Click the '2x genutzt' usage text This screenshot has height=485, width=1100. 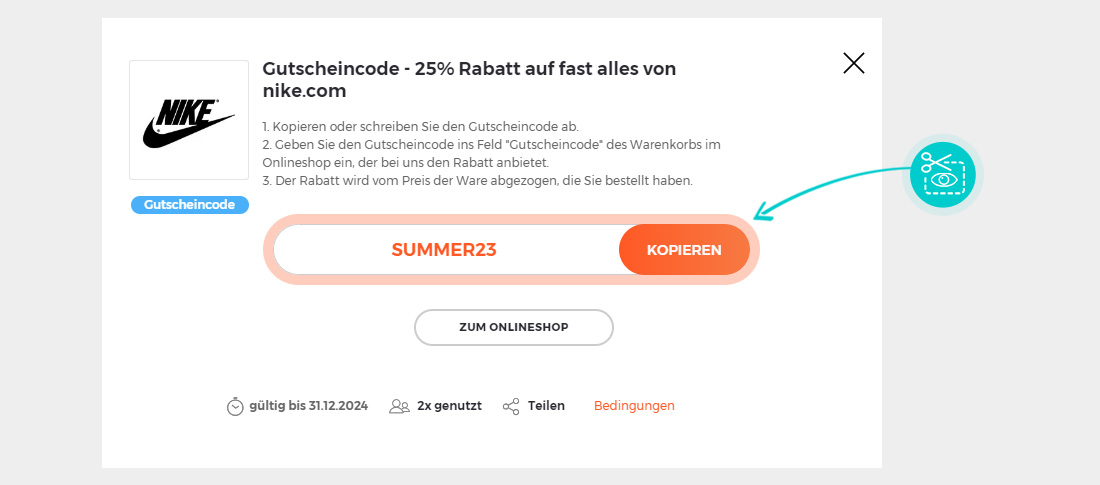(449, 406)
